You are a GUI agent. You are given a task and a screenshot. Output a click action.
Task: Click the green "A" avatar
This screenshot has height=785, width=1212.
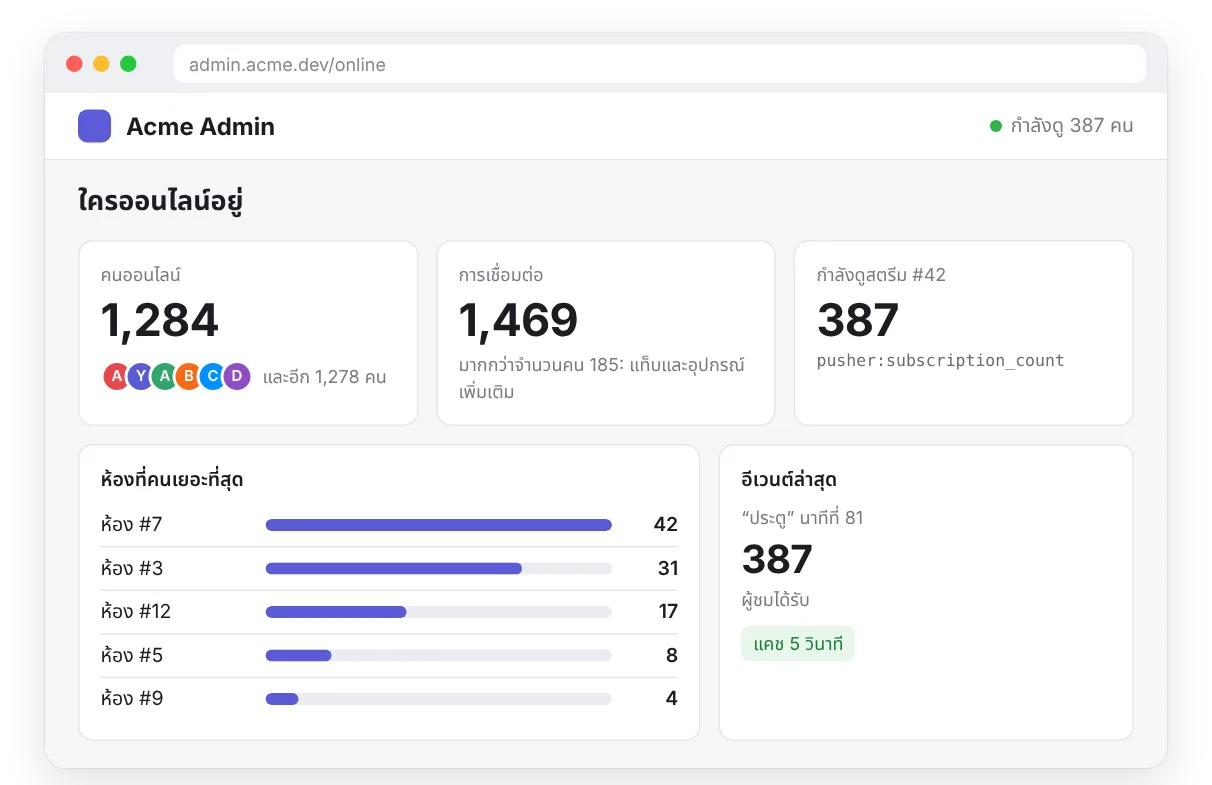click(x=164, y=376)
